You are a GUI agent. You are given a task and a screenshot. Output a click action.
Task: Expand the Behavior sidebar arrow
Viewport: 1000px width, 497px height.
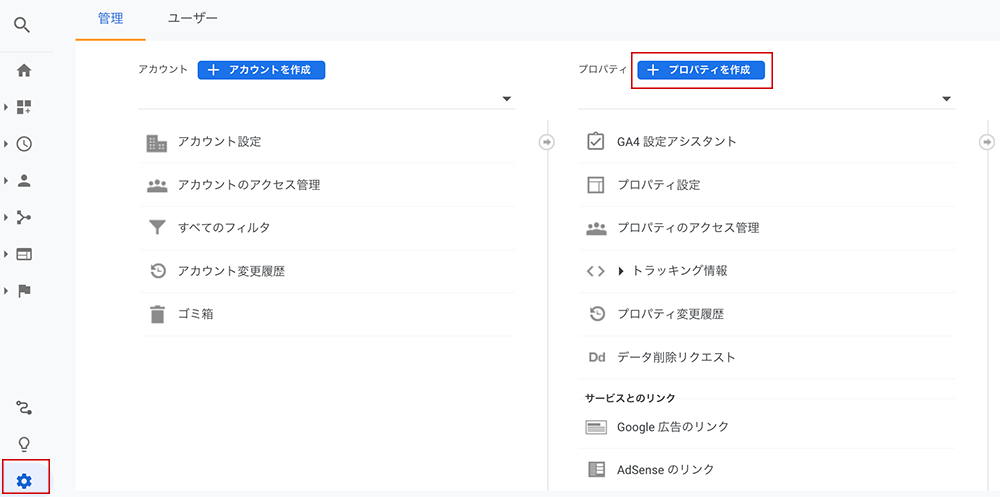6,255
